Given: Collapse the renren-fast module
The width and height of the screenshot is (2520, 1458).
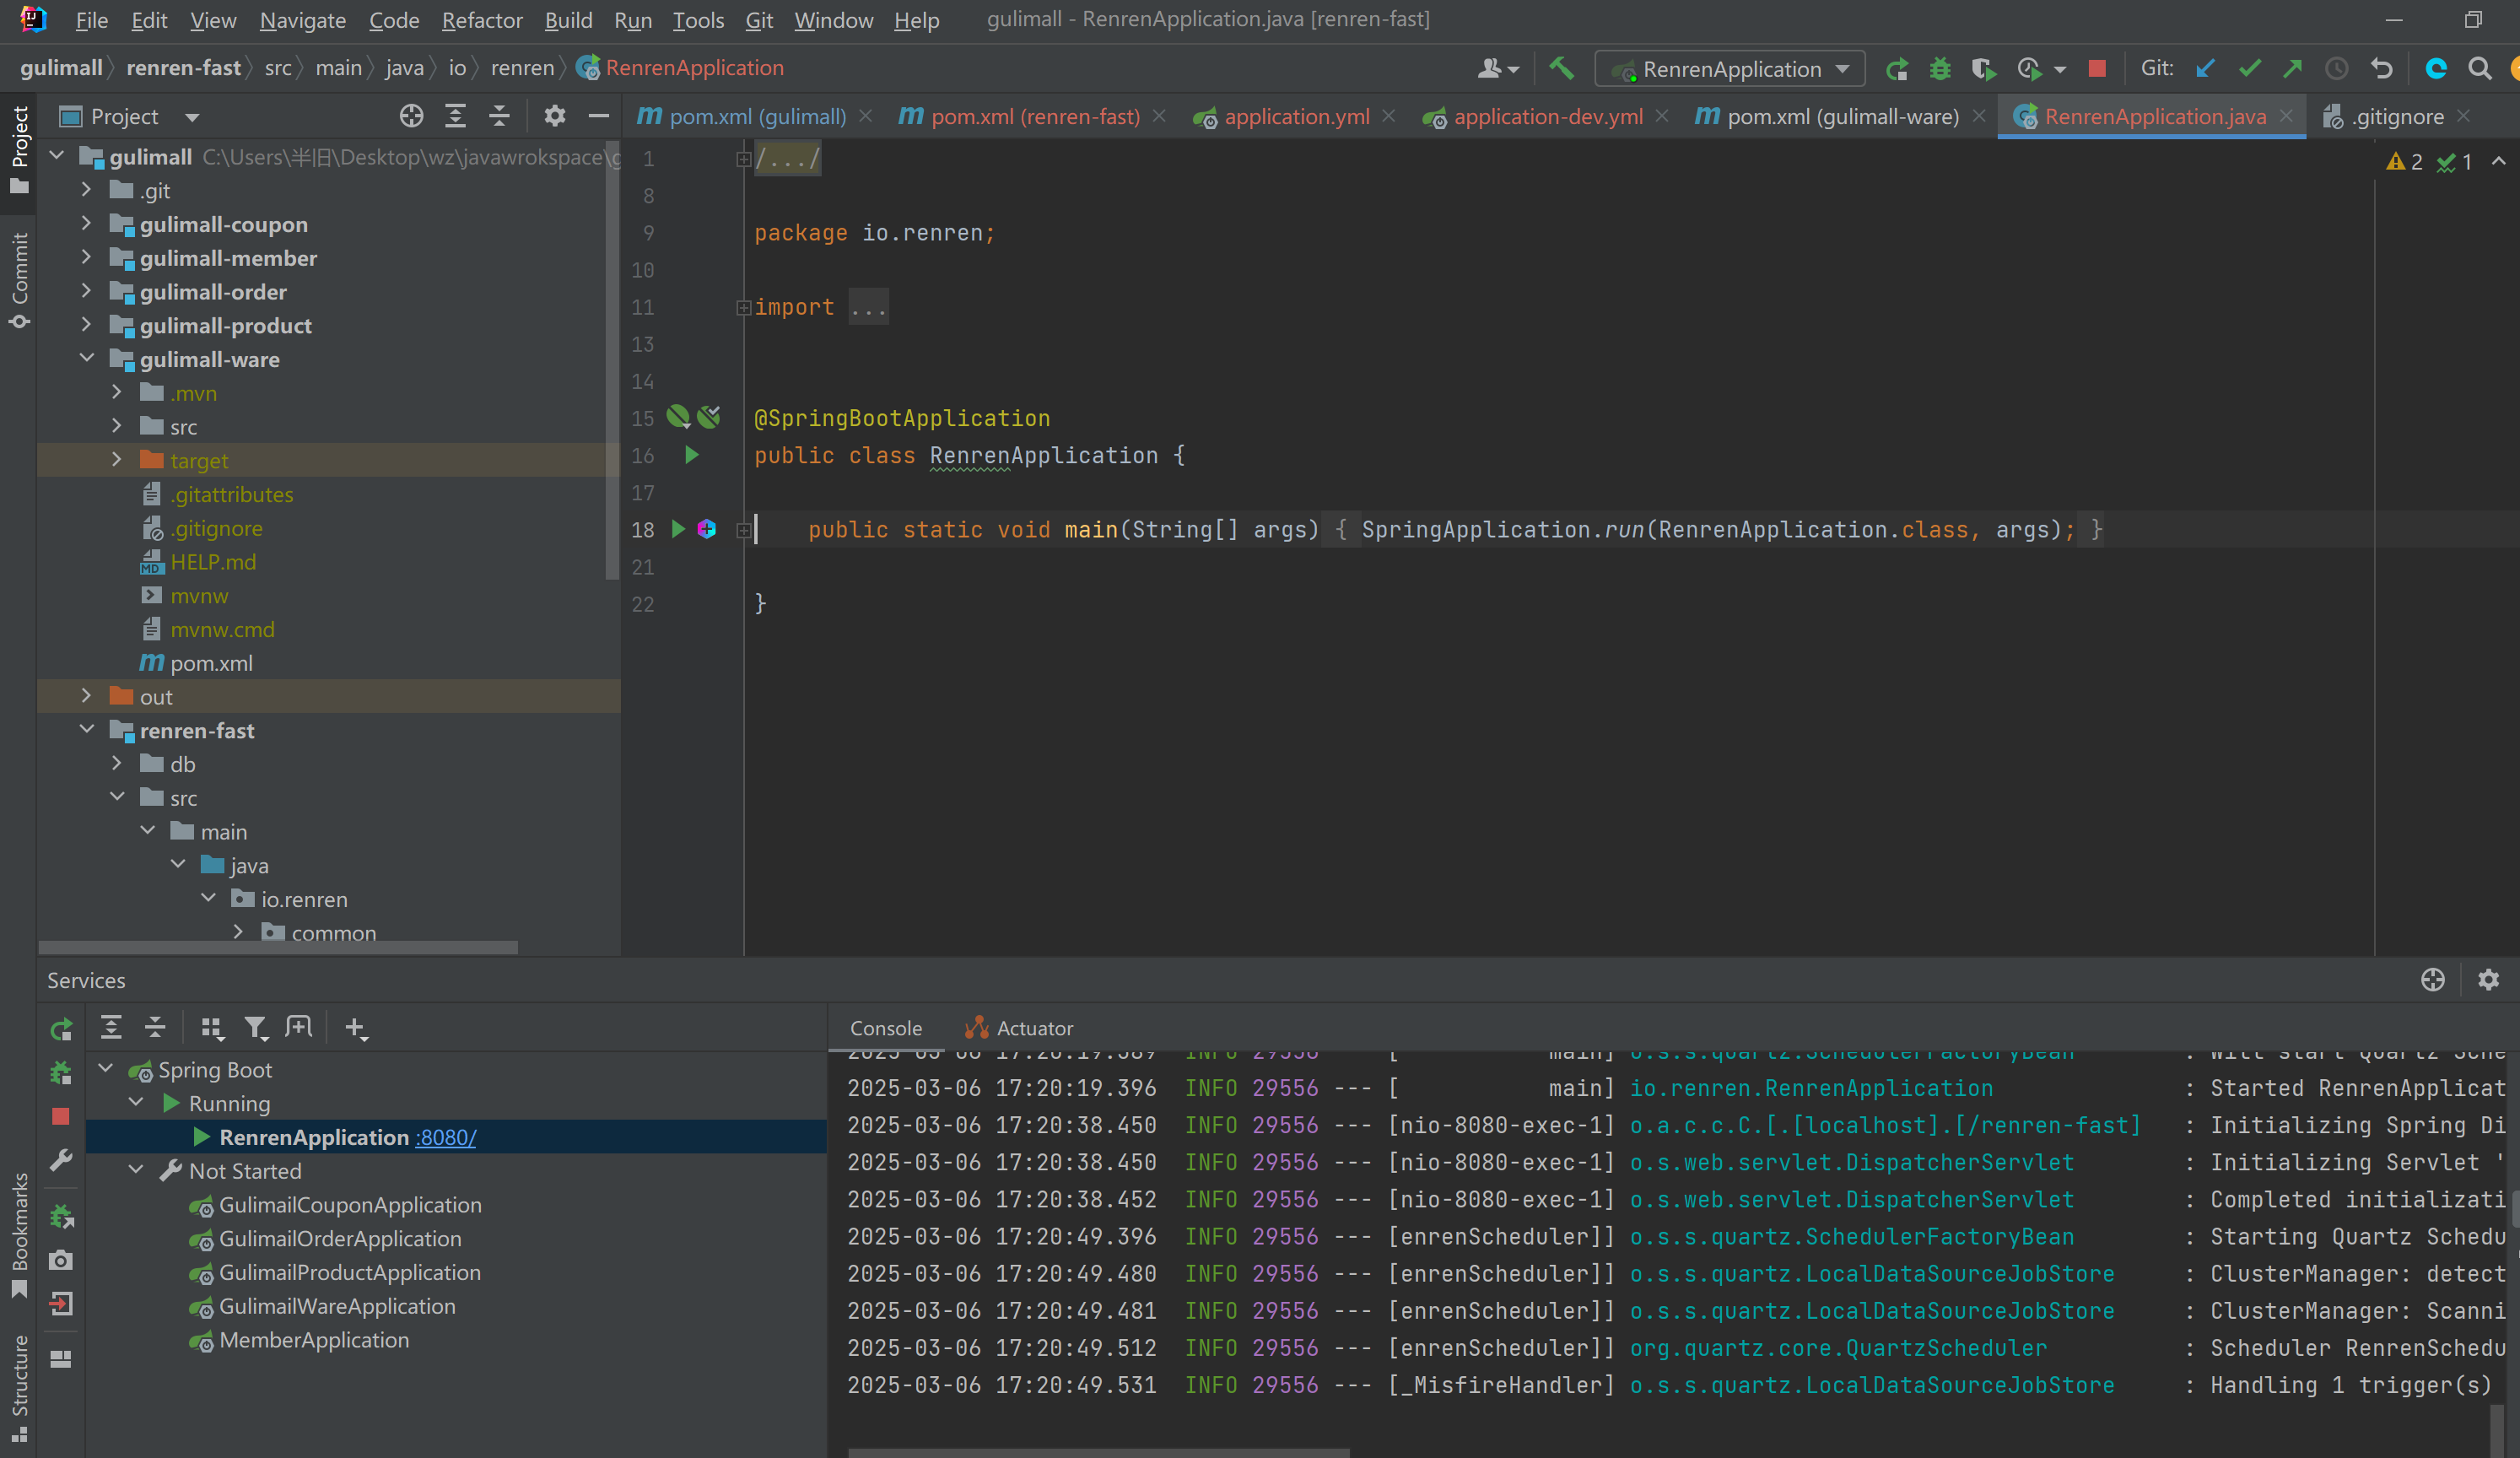Looking at the screenshot, I should 86,729.
